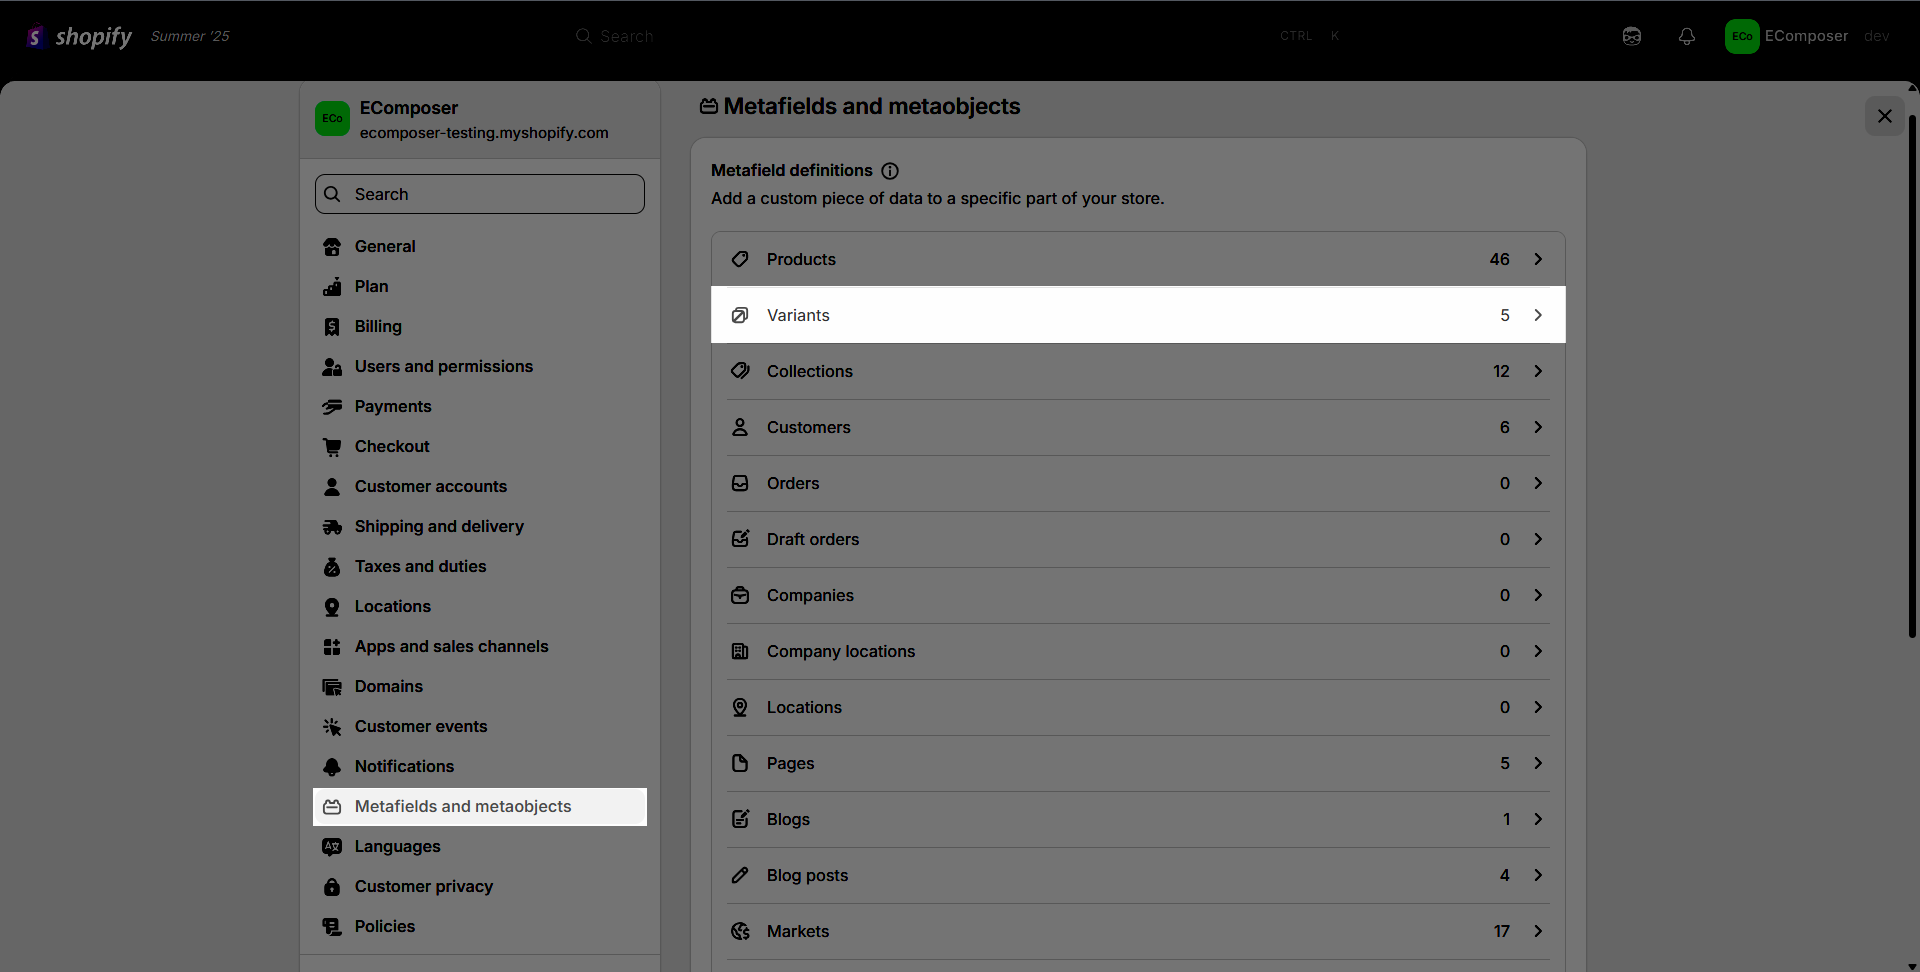Expand the Markets row chevron

pos(1538,931)
